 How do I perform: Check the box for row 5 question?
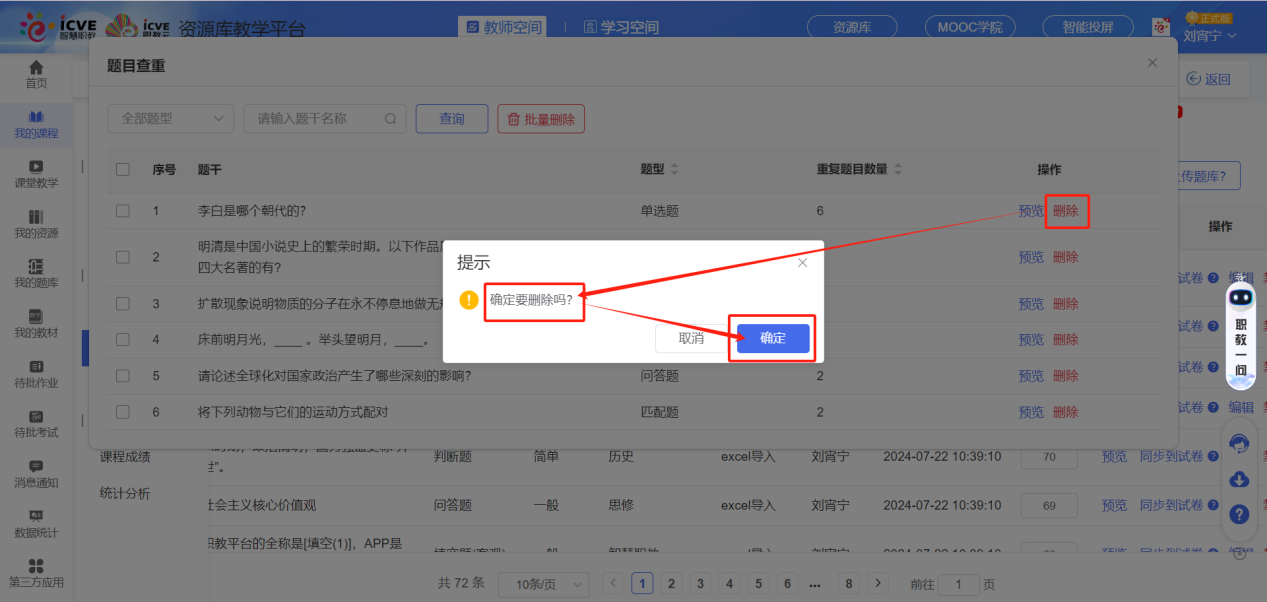(x=123, y=376)
